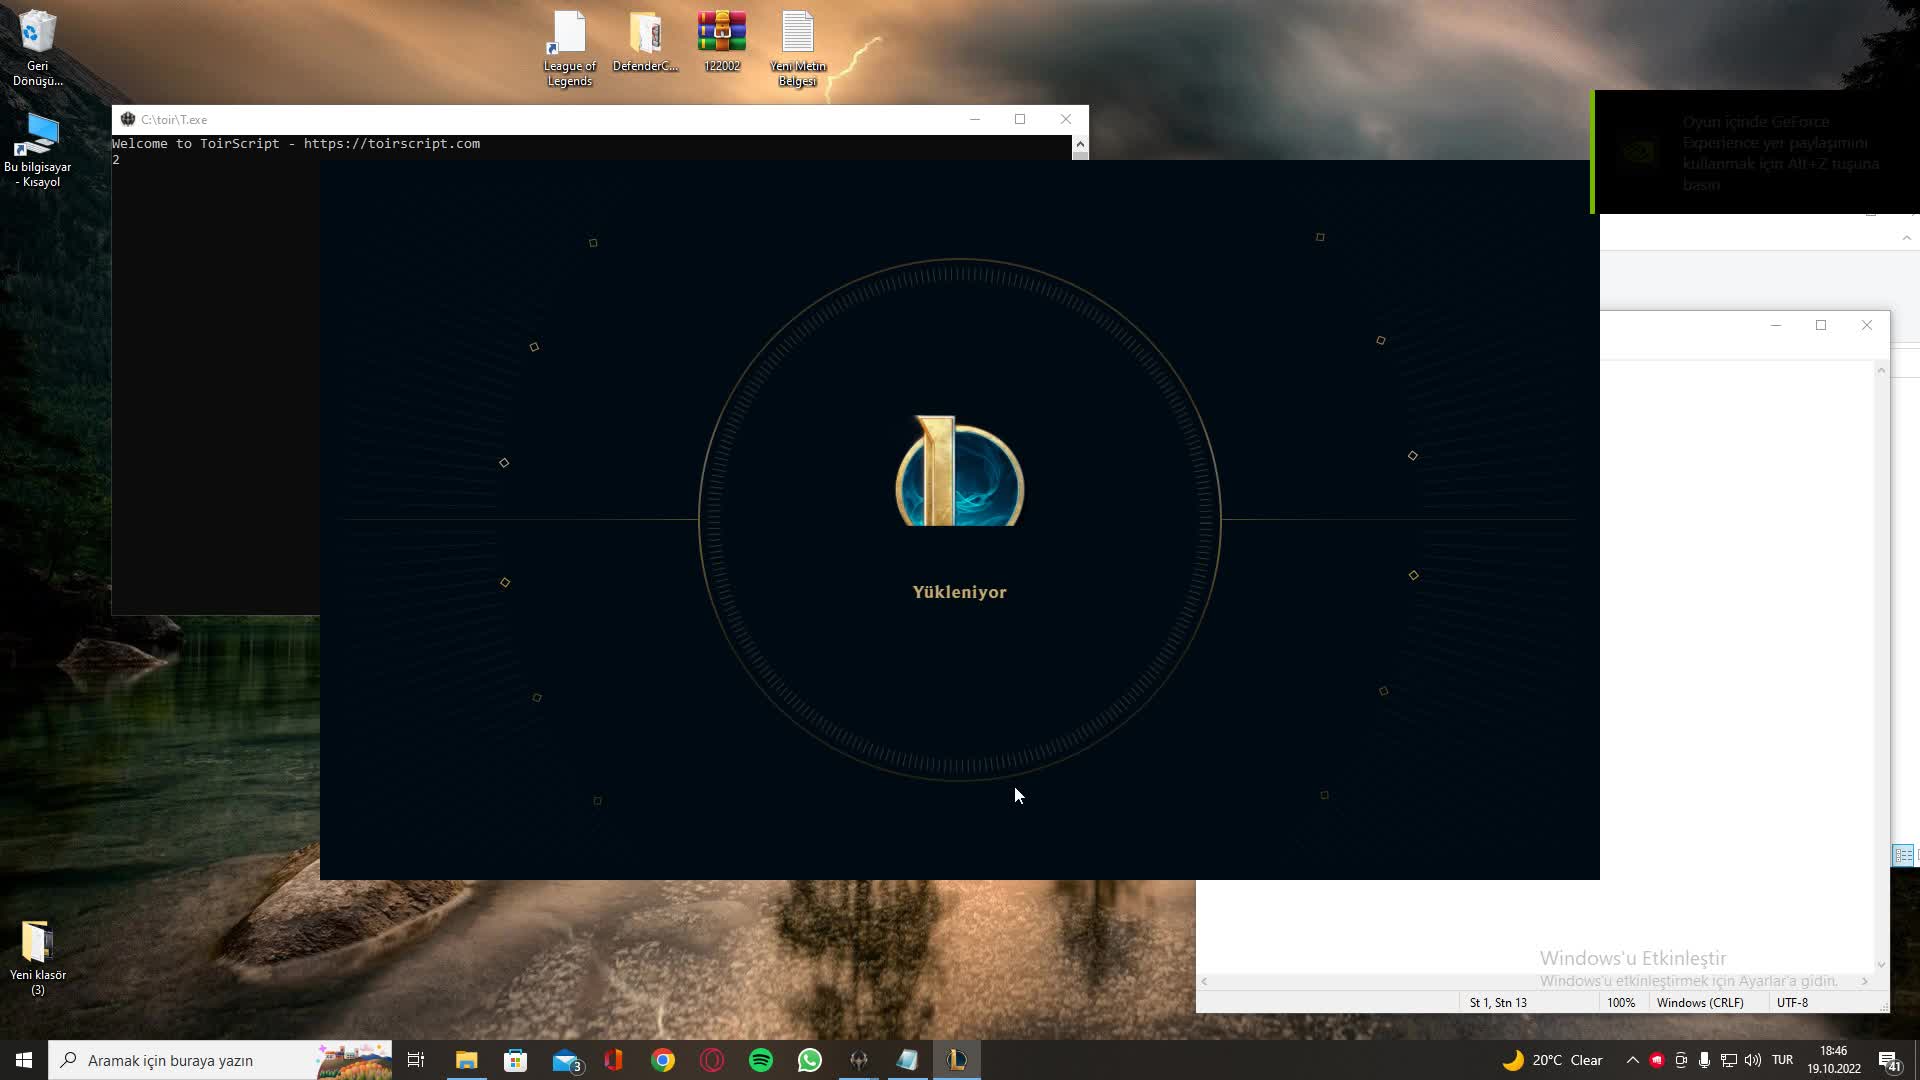Viewport: 1920px width, 1080px height.
Task: Open the notification center with 41 alerts
Action: point(1889,1060)
